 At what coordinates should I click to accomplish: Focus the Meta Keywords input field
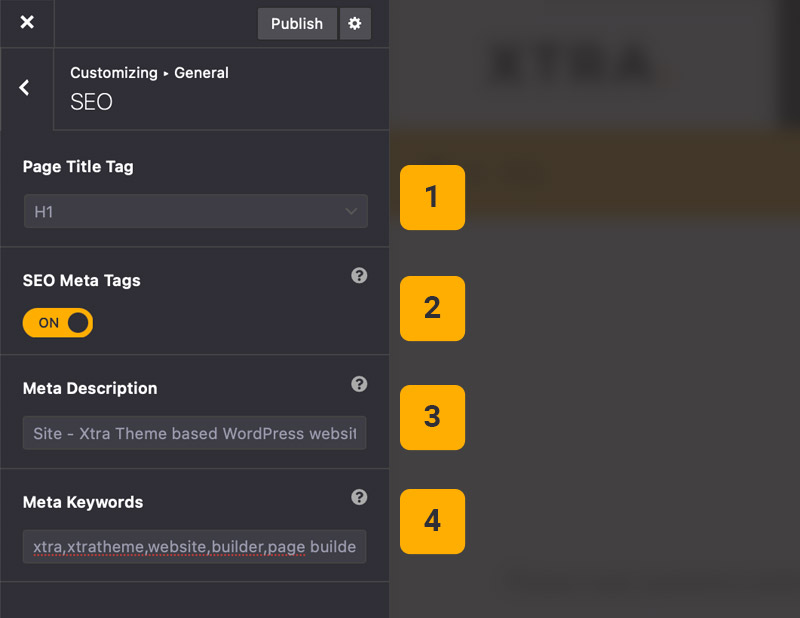click(195, 547)
